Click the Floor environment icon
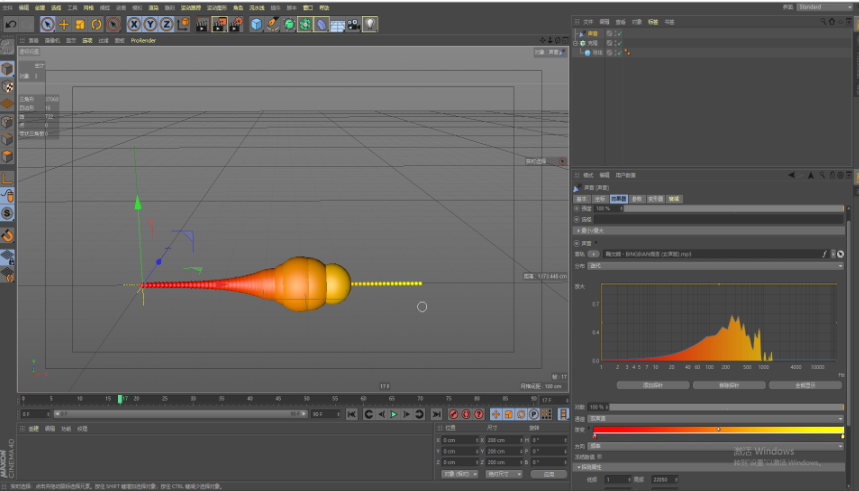 (x=337, y=24)
